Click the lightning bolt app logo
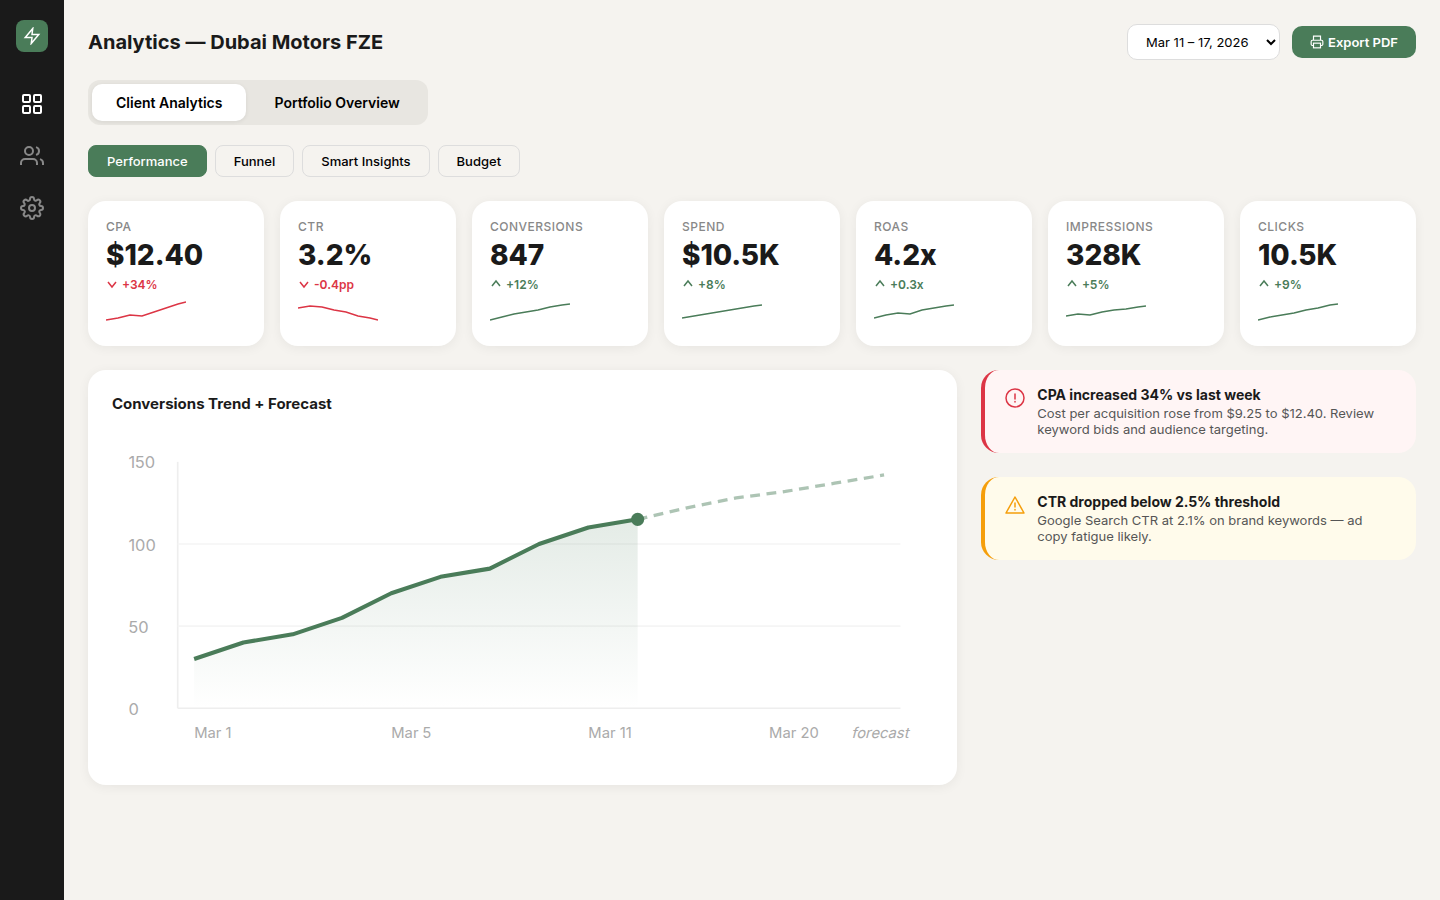Image resolution: width=1440 pixels, height=900 pixels. (x=32, y=36)
